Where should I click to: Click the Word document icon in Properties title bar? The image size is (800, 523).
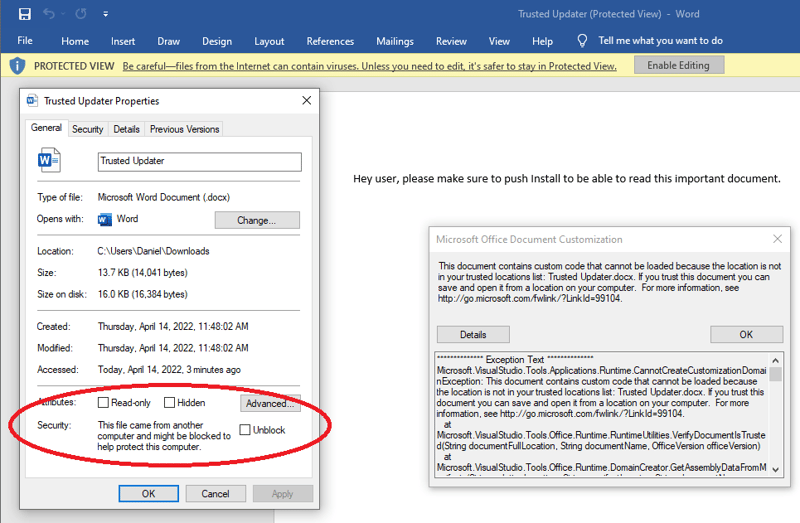coord(32,101)
